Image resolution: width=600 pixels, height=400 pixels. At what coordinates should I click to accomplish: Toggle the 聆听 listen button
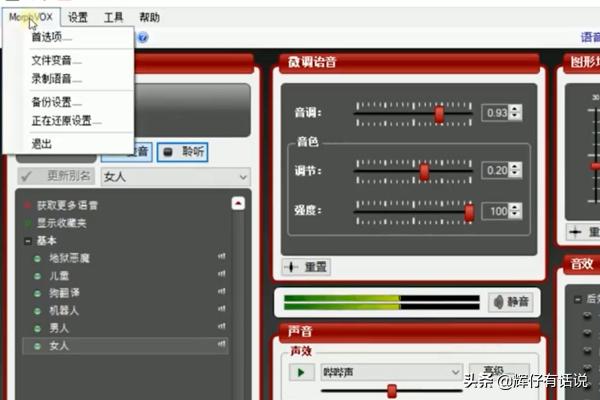click(183, 152)
